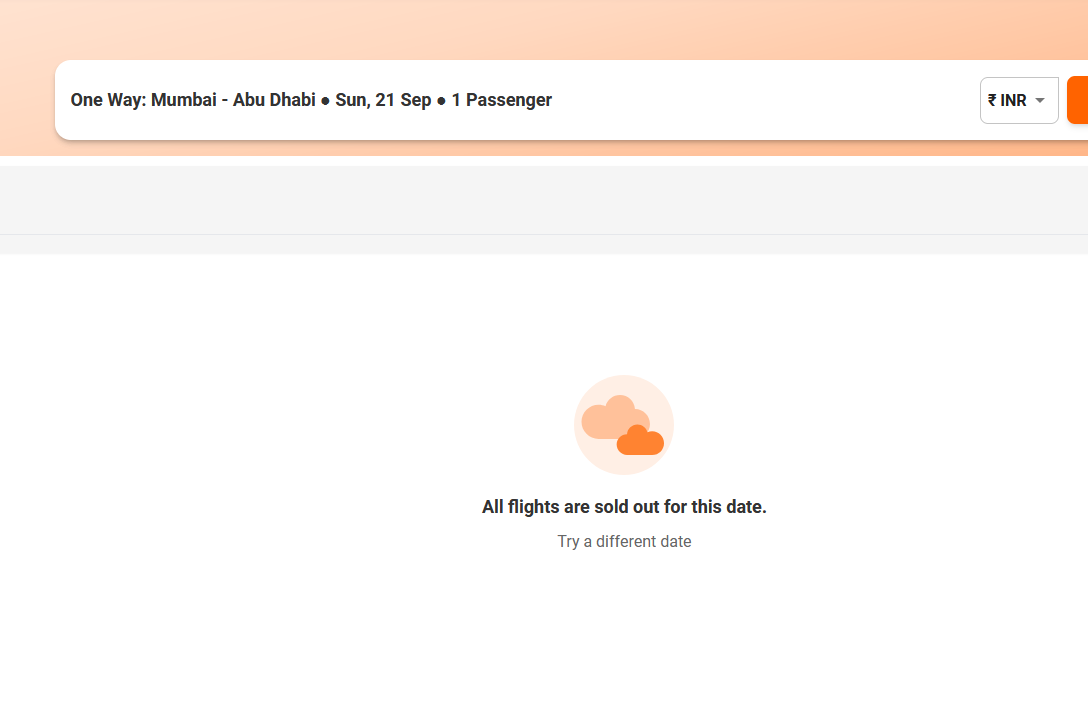Screen dimensions: 1088x704
Task: Click the 'Try a different date' text
Action: (624, 542)
